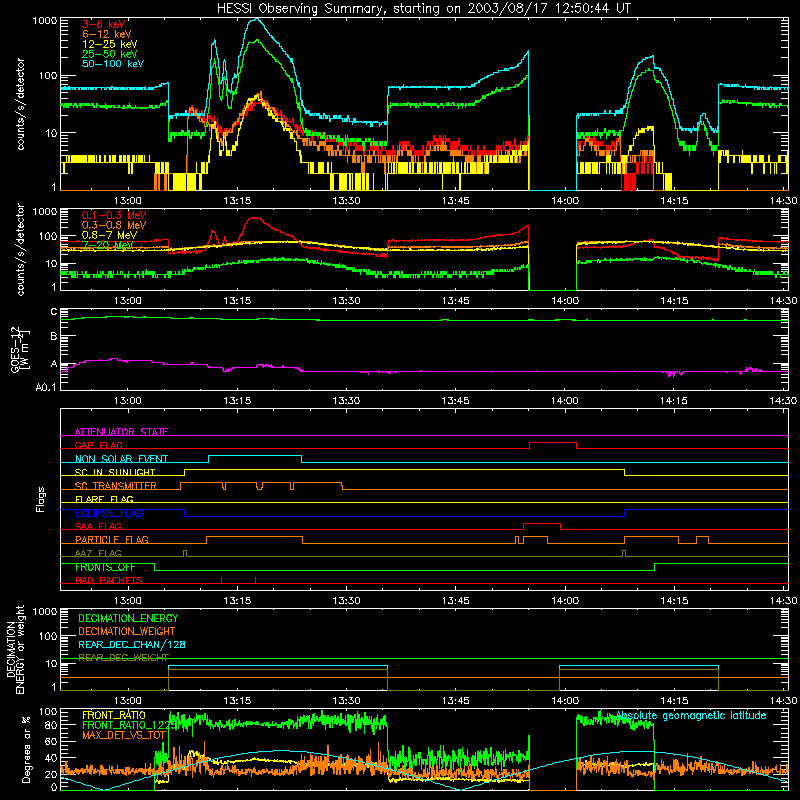Click the REAR_DEC_WEIGHT legend label
Viewport: 800px width, 800px height.
(123, 657)
